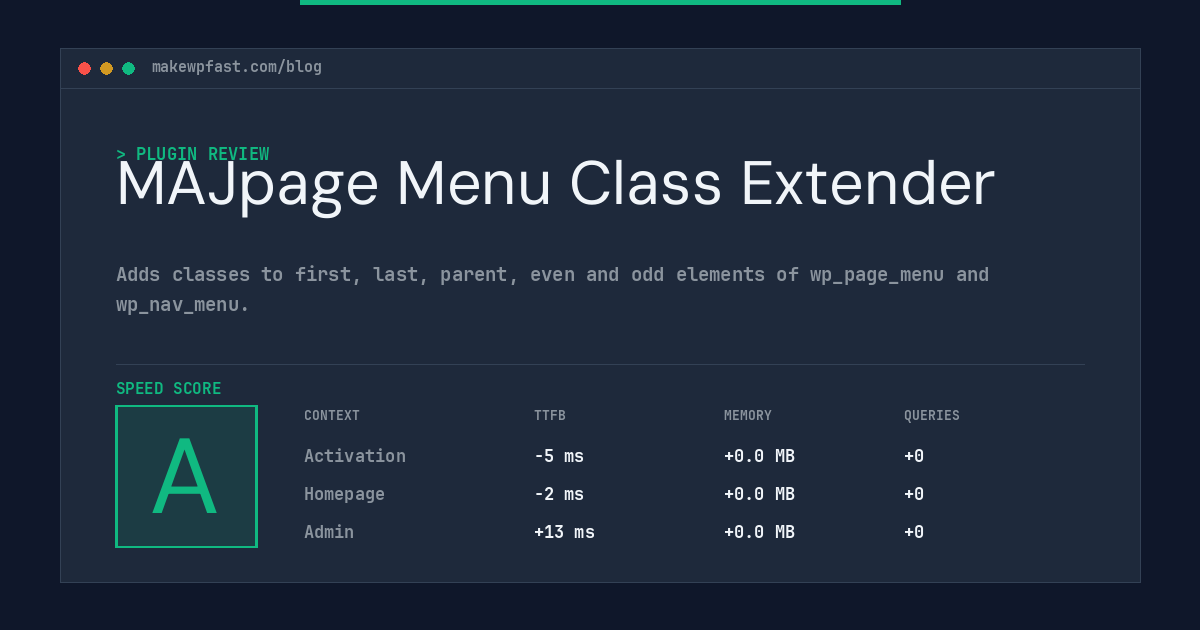Image resolution: width=1200 pixels, height=630 pixels.
Task: Click the plugin description paragraph
Action: pyautogui.click(x=553, y=289)
